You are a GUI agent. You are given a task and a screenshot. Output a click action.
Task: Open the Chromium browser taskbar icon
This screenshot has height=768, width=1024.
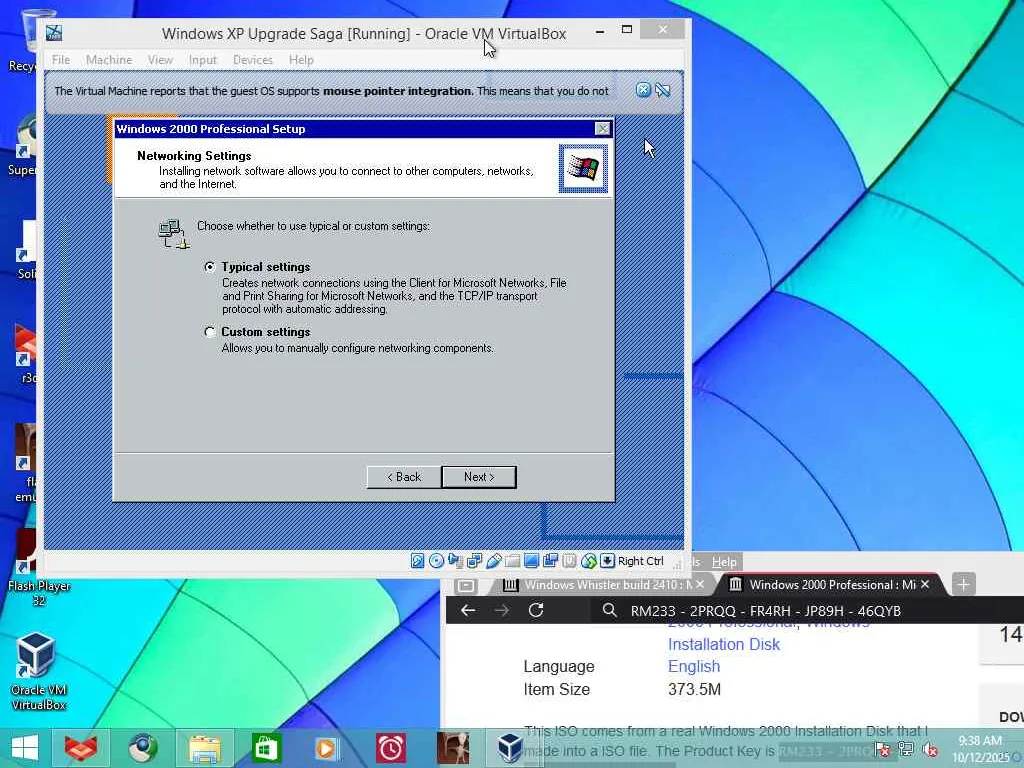[142, 747]
